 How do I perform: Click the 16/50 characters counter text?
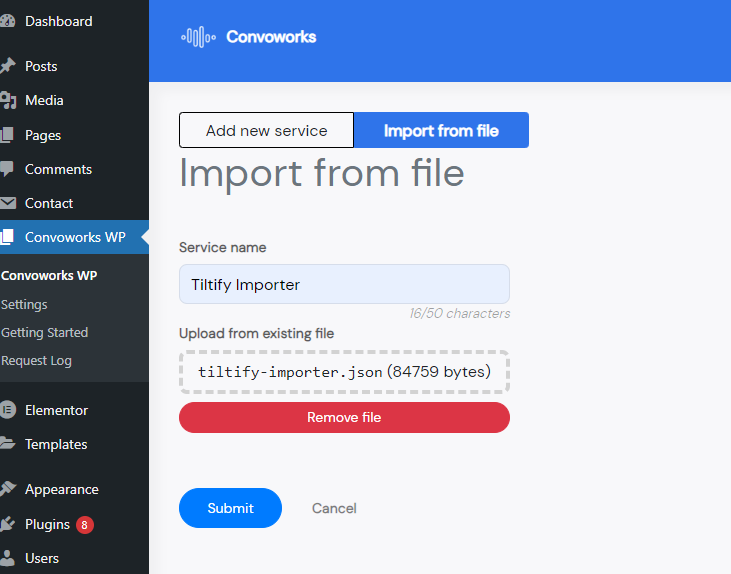pyautogui.click(x=460, y=313)
